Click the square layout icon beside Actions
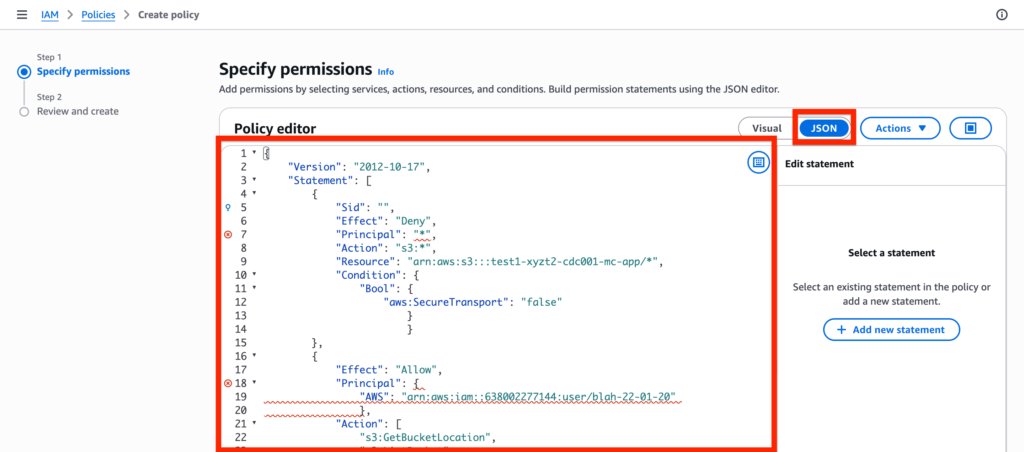This screenshot has width=1024, height=452. click(970, 128)
